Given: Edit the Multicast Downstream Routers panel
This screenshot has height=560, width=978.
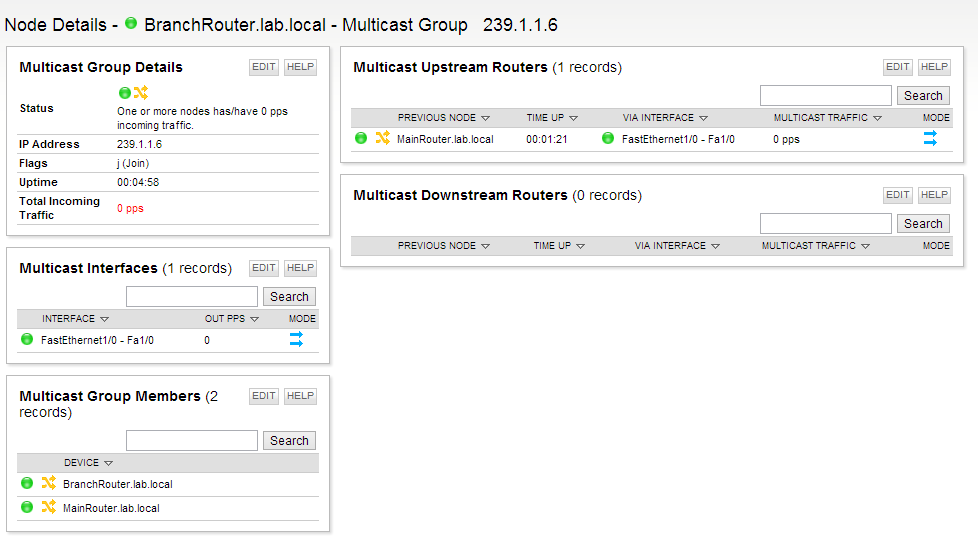Looking at the screenshot, I should click(x=898, y=195).
